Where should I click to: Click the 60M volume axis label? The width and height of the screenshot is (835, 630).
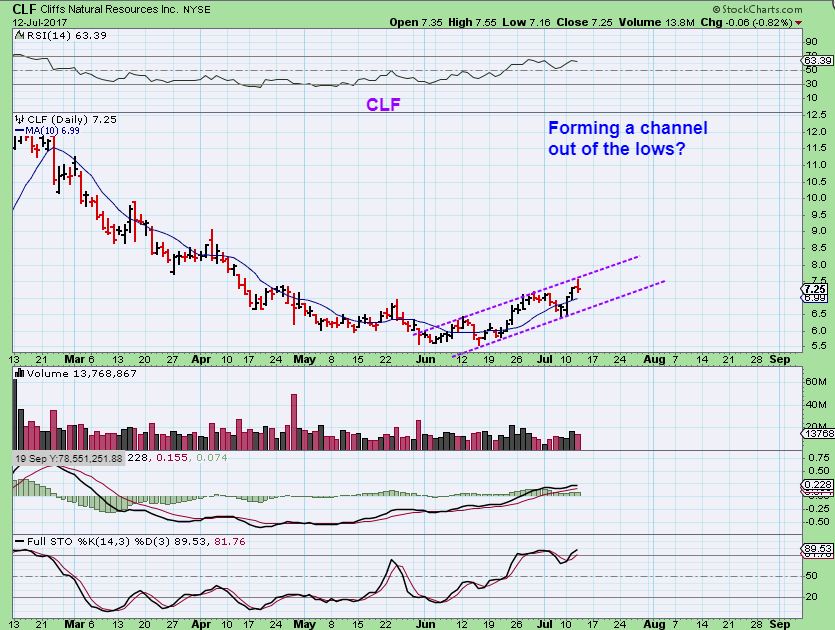(815, 381)
